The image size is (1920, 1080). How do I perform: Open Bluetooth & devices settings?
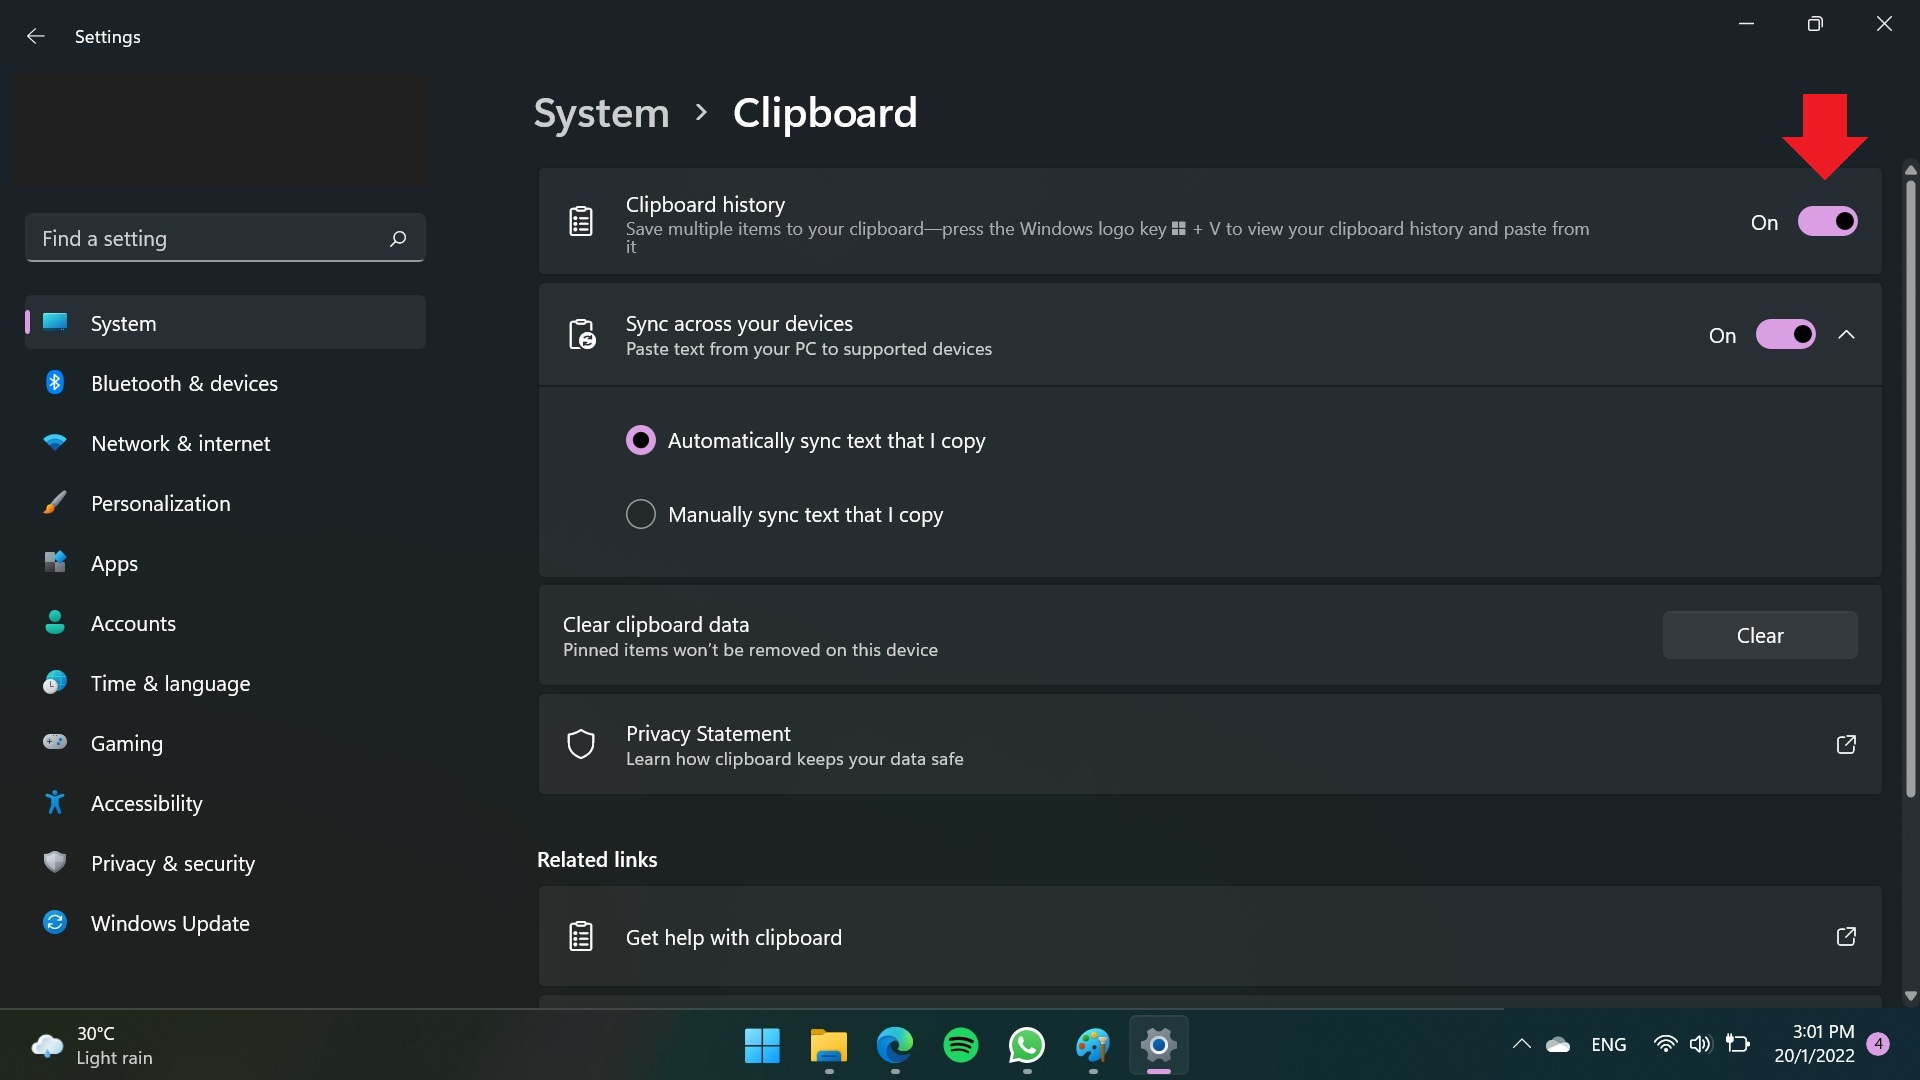coord(184,384)
